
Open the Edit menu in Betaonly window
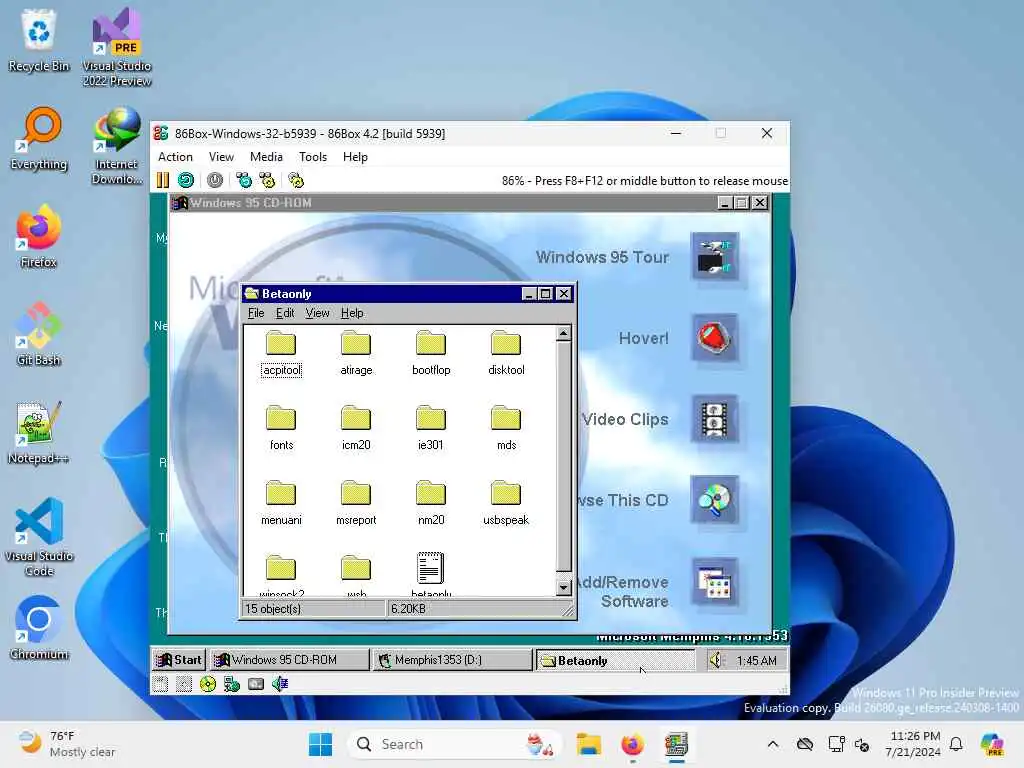click(x=285, y=313)
